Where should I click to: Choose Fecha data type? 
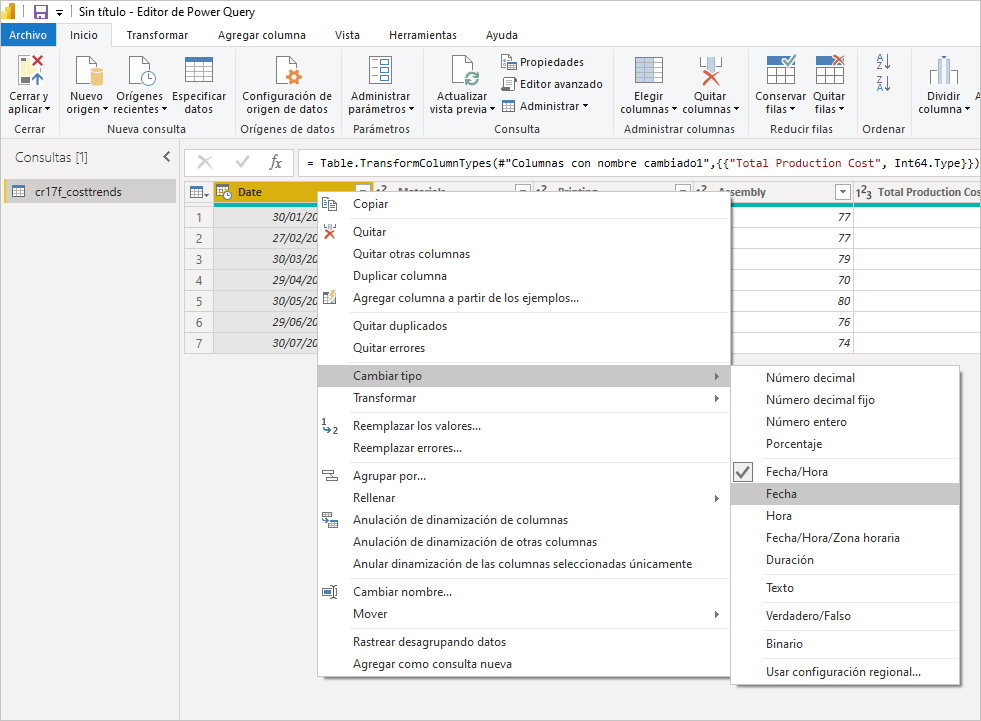click(x=845, y=494)
